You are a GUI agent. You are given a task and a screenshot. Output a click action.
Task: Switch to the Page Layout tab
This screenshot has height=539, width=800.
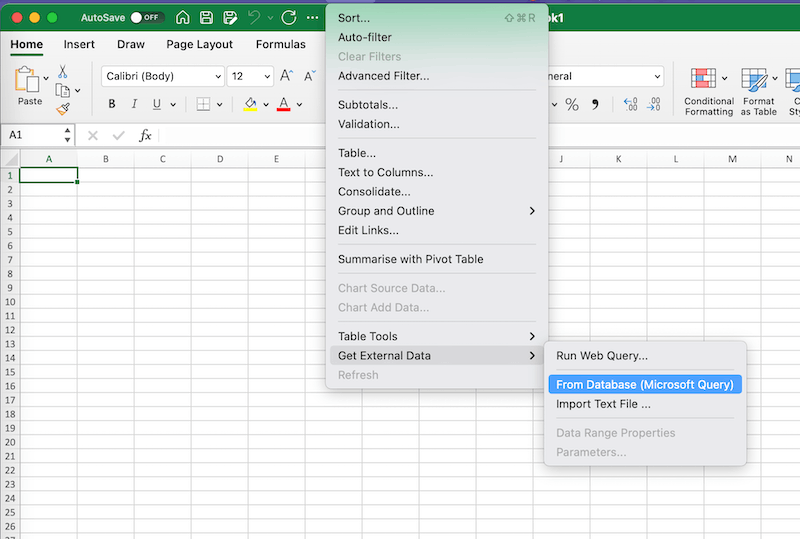coord(199,44)
